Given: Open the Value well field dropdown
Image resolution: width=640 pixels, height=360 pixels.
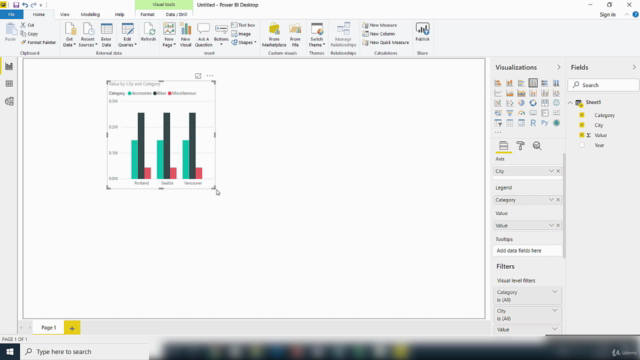Looking at the screenshot, I should [551, 225].
